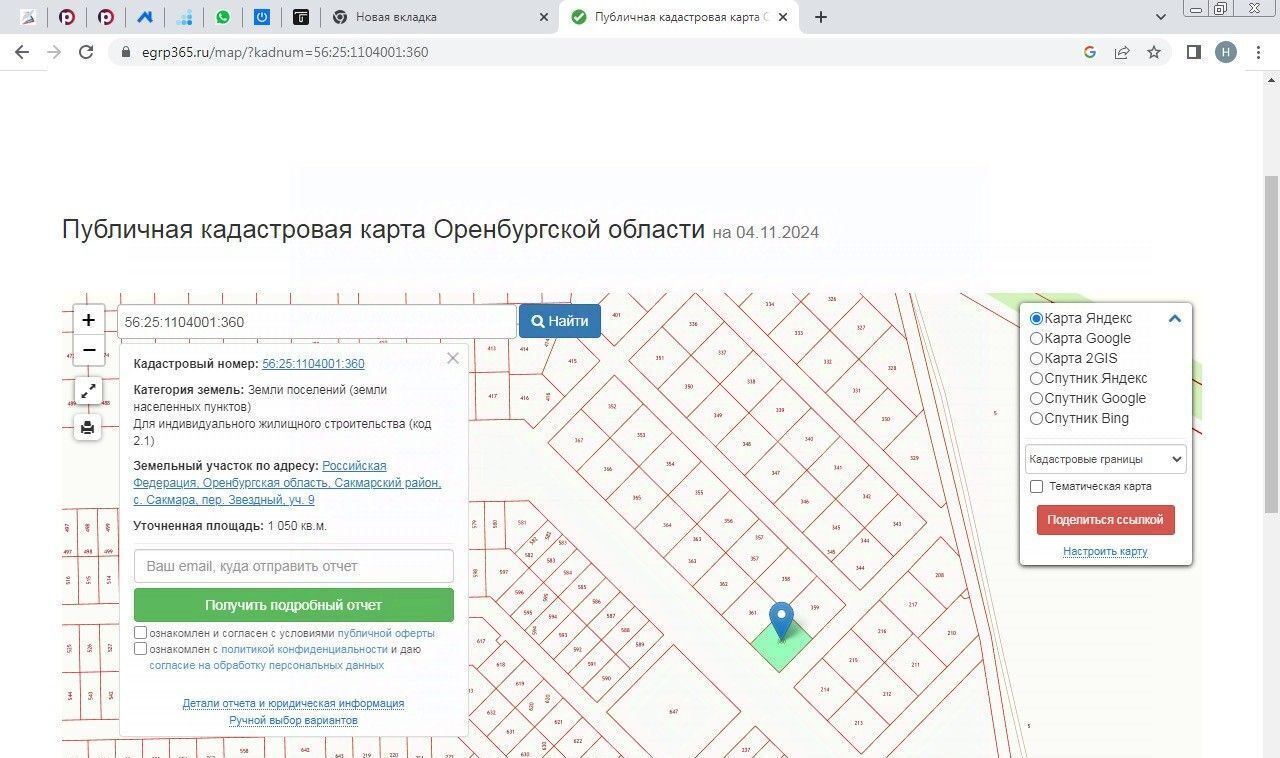
Task: Open Кадастровые границы dropdown
Action: (1105, 459)
